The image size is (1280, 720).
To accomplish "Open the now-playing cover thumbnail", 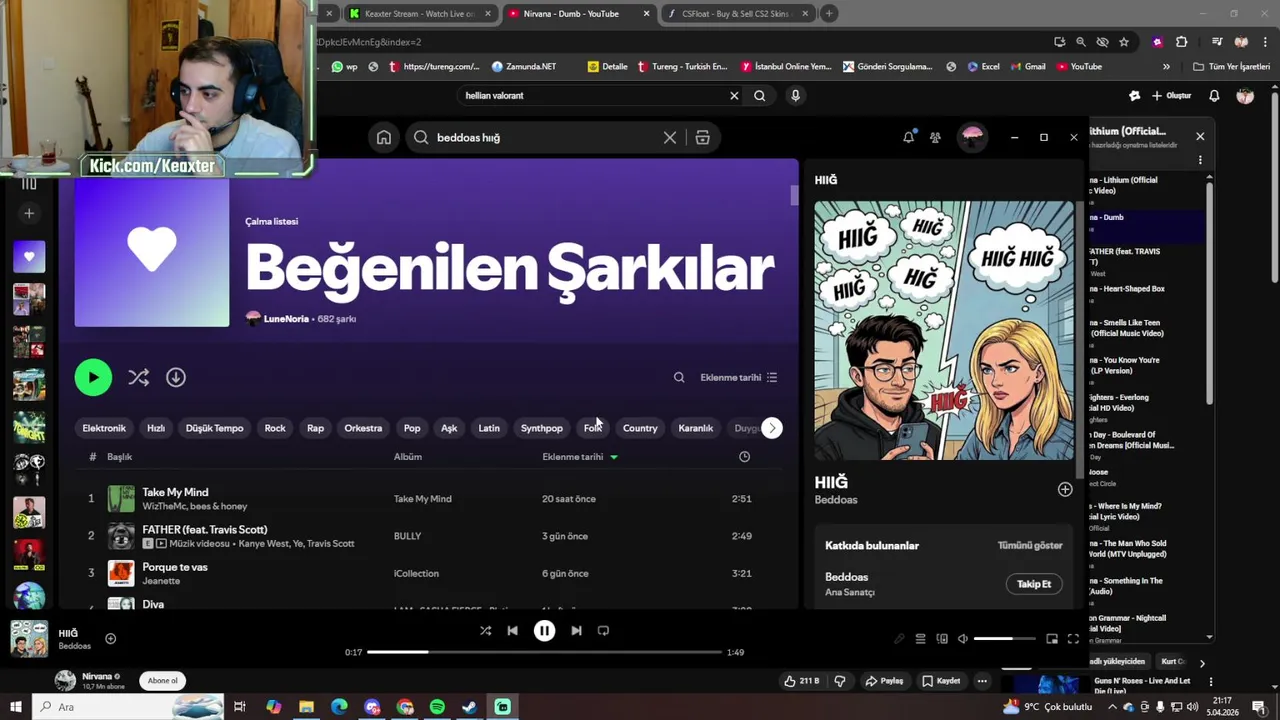I will (29, 639).
